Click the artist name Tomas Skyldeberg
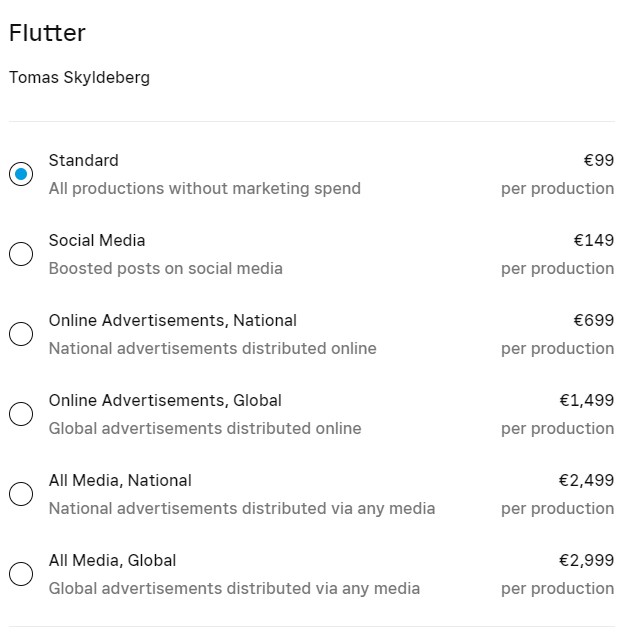This screenshot has height=638, width=642. (79, 77)
